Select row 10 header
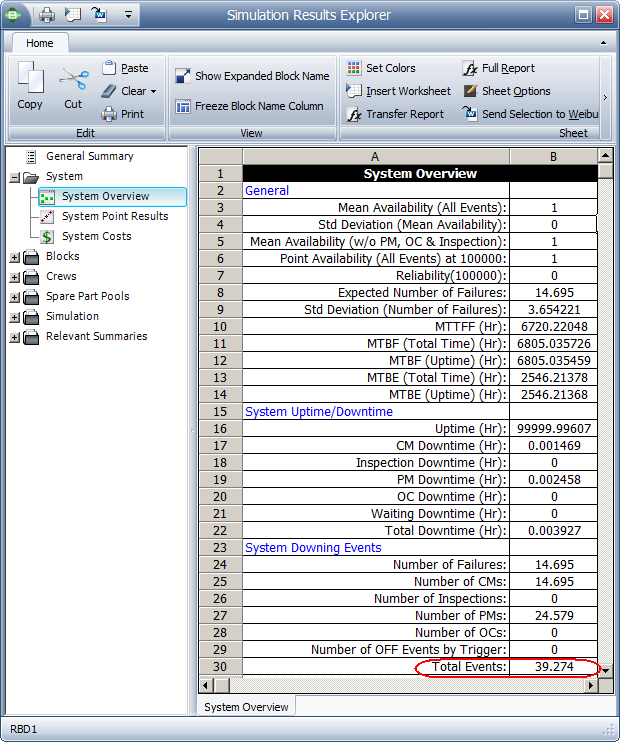Image resolution: width=620 pixels, height=742 pixels. click(x=220, y=327)
